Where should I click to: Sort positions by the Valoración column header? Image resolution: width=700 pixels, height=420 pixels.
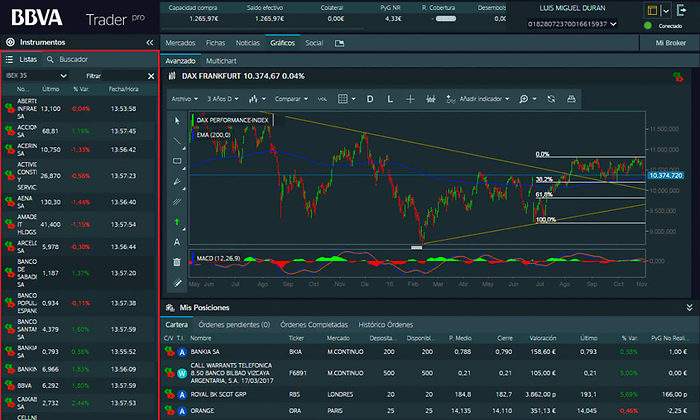[543, 338]
